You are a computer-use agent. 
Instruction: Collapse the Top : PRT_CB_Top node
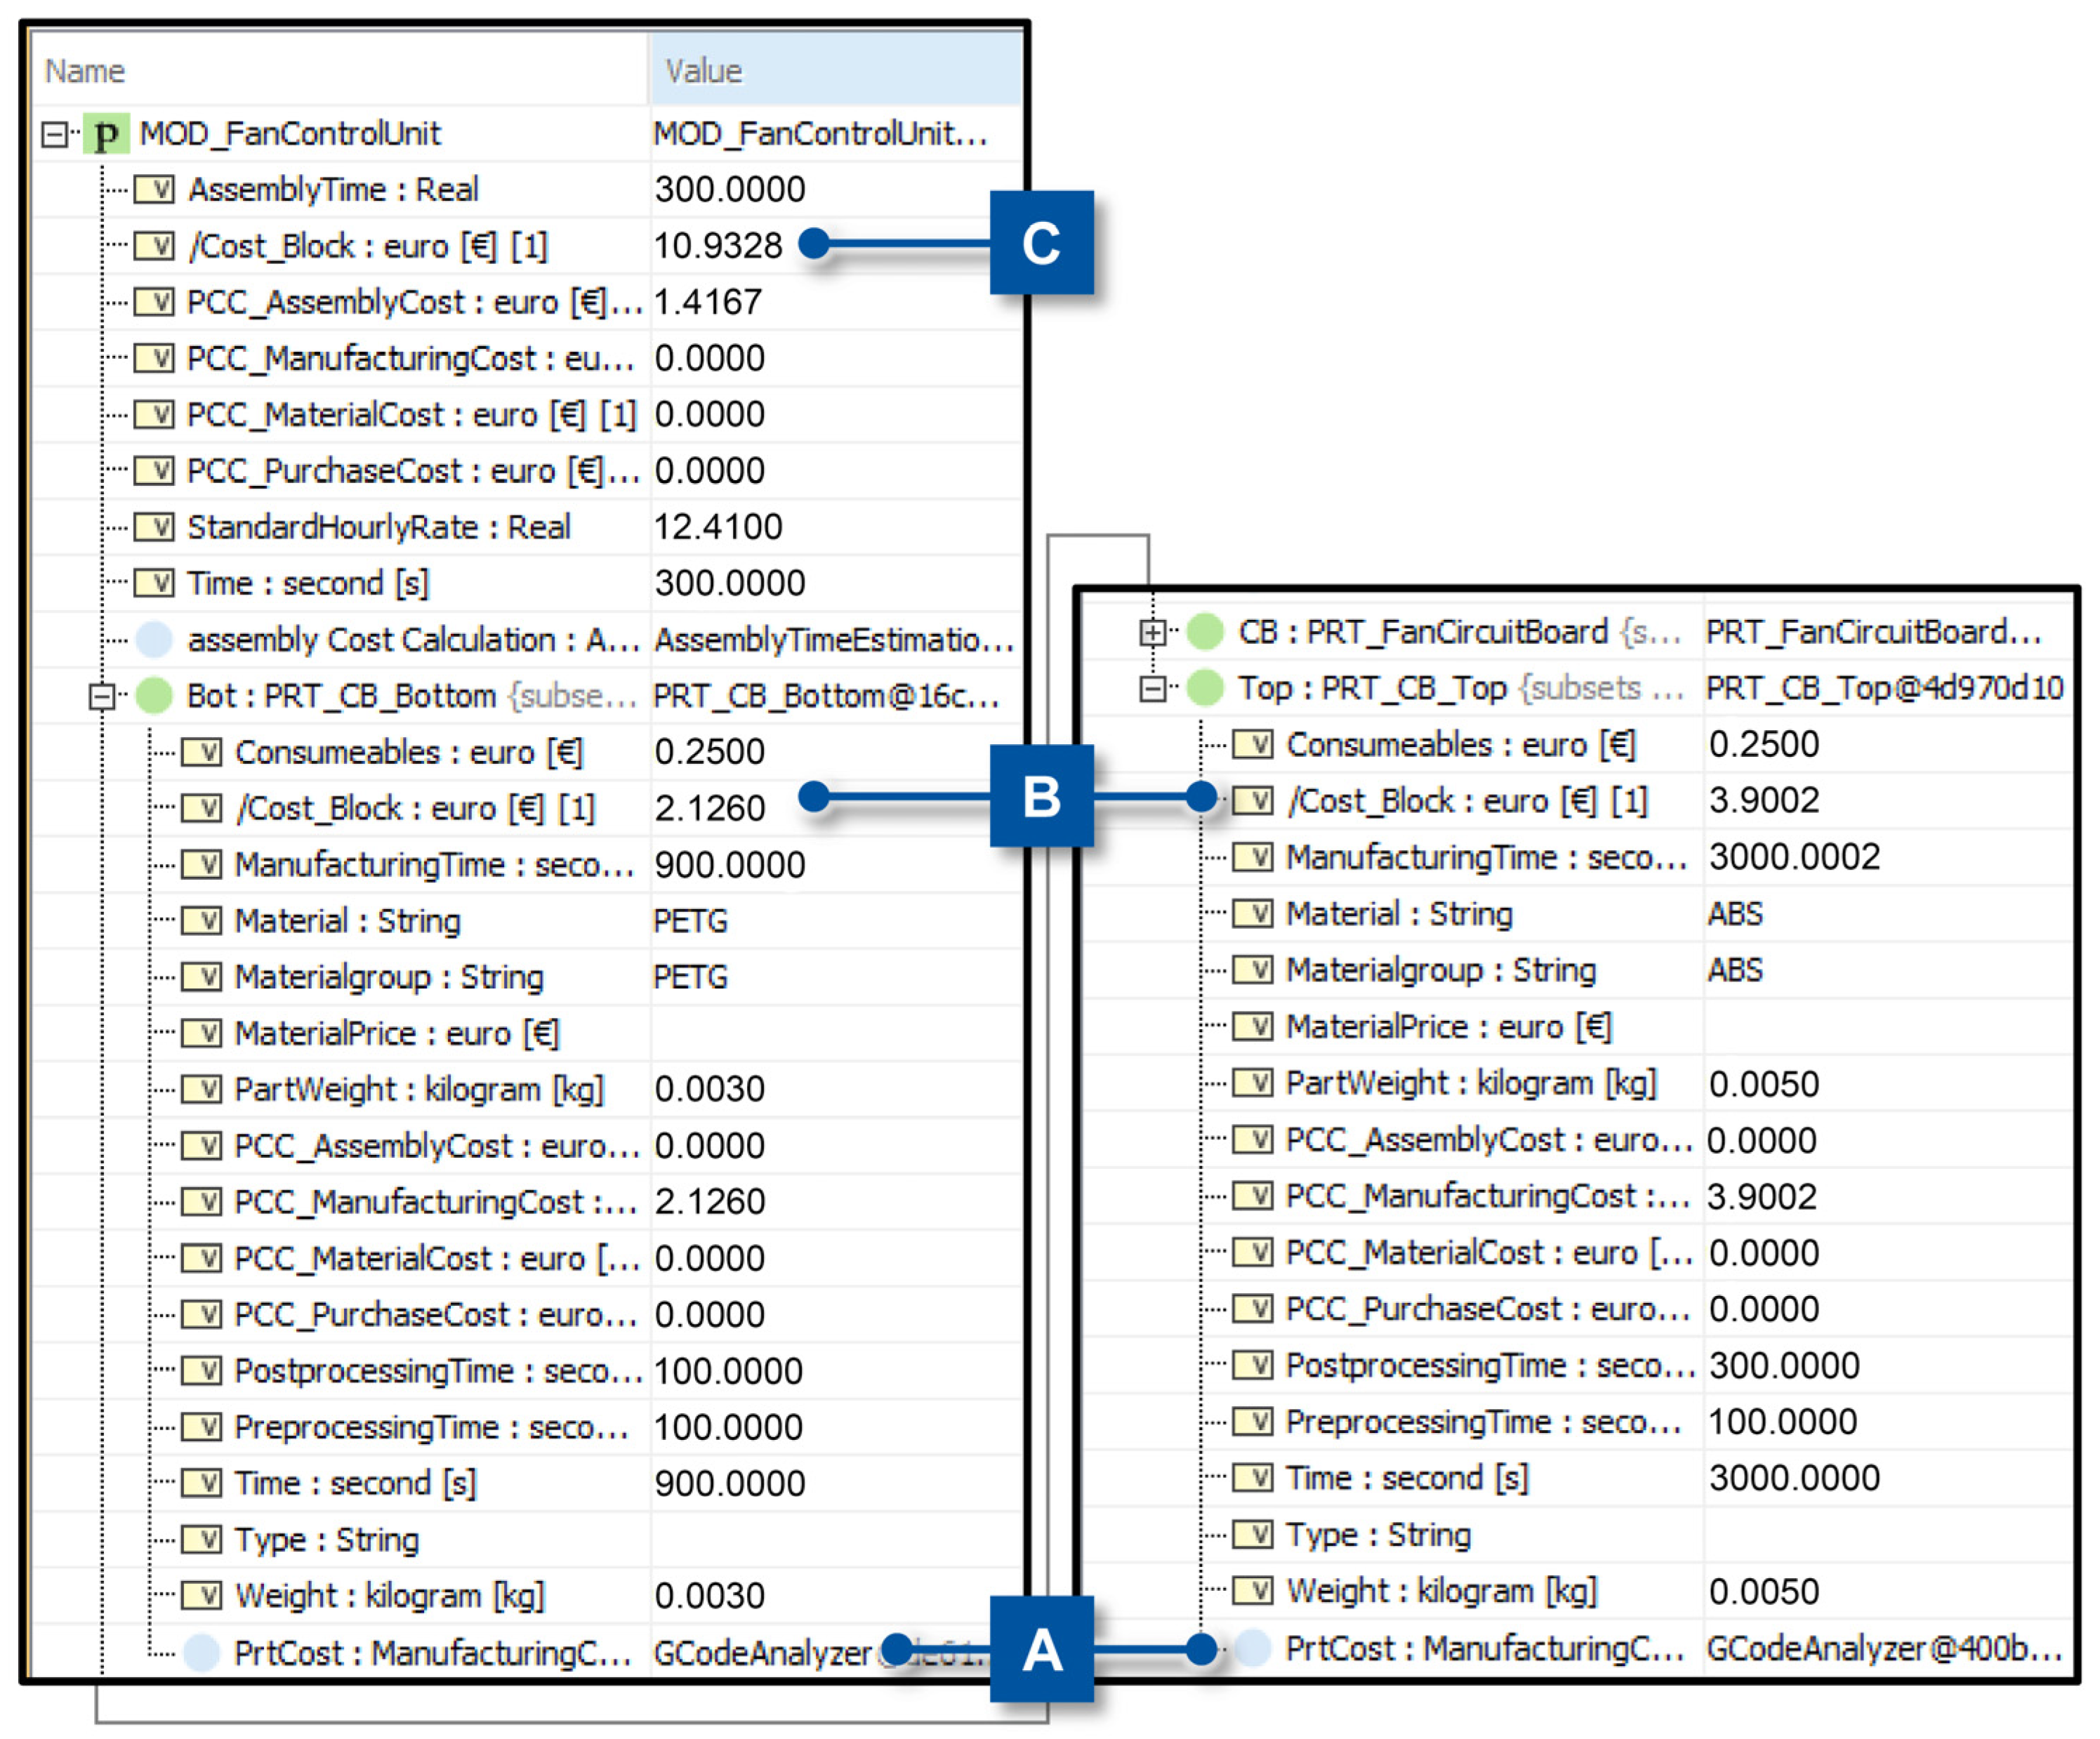coord(1153,688)
